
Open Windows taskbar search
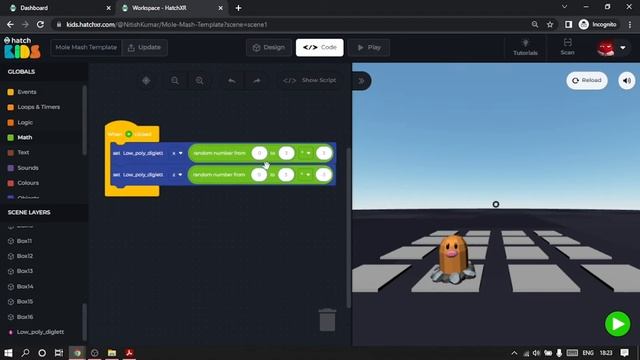[x=25, y=353]
